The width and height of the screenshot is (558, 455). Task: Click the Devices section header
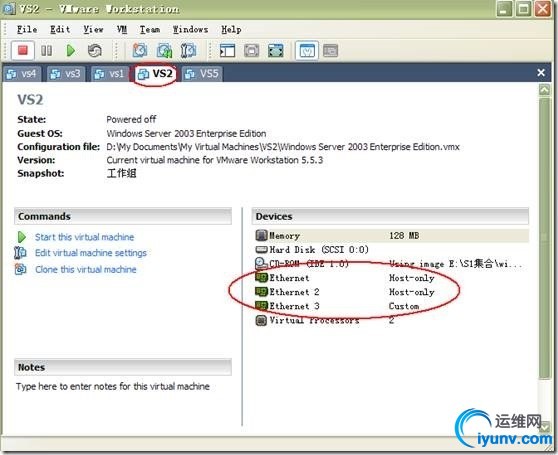390,216
